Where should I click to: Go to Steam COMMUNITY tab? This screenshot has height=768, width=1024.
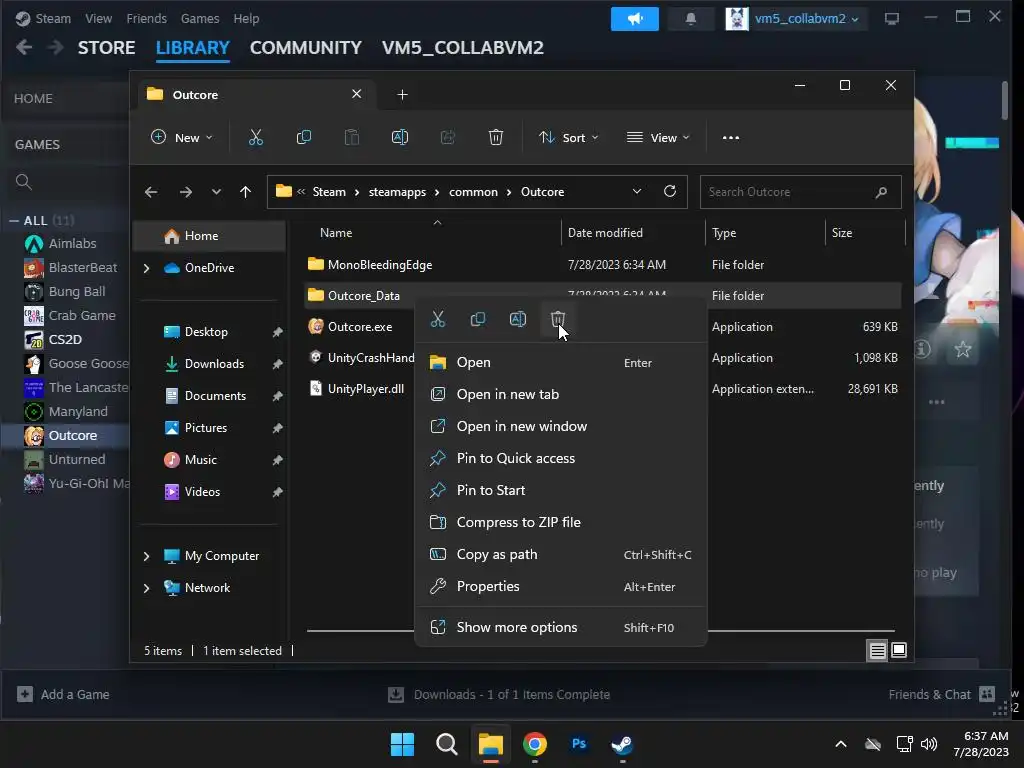[306, 48]
